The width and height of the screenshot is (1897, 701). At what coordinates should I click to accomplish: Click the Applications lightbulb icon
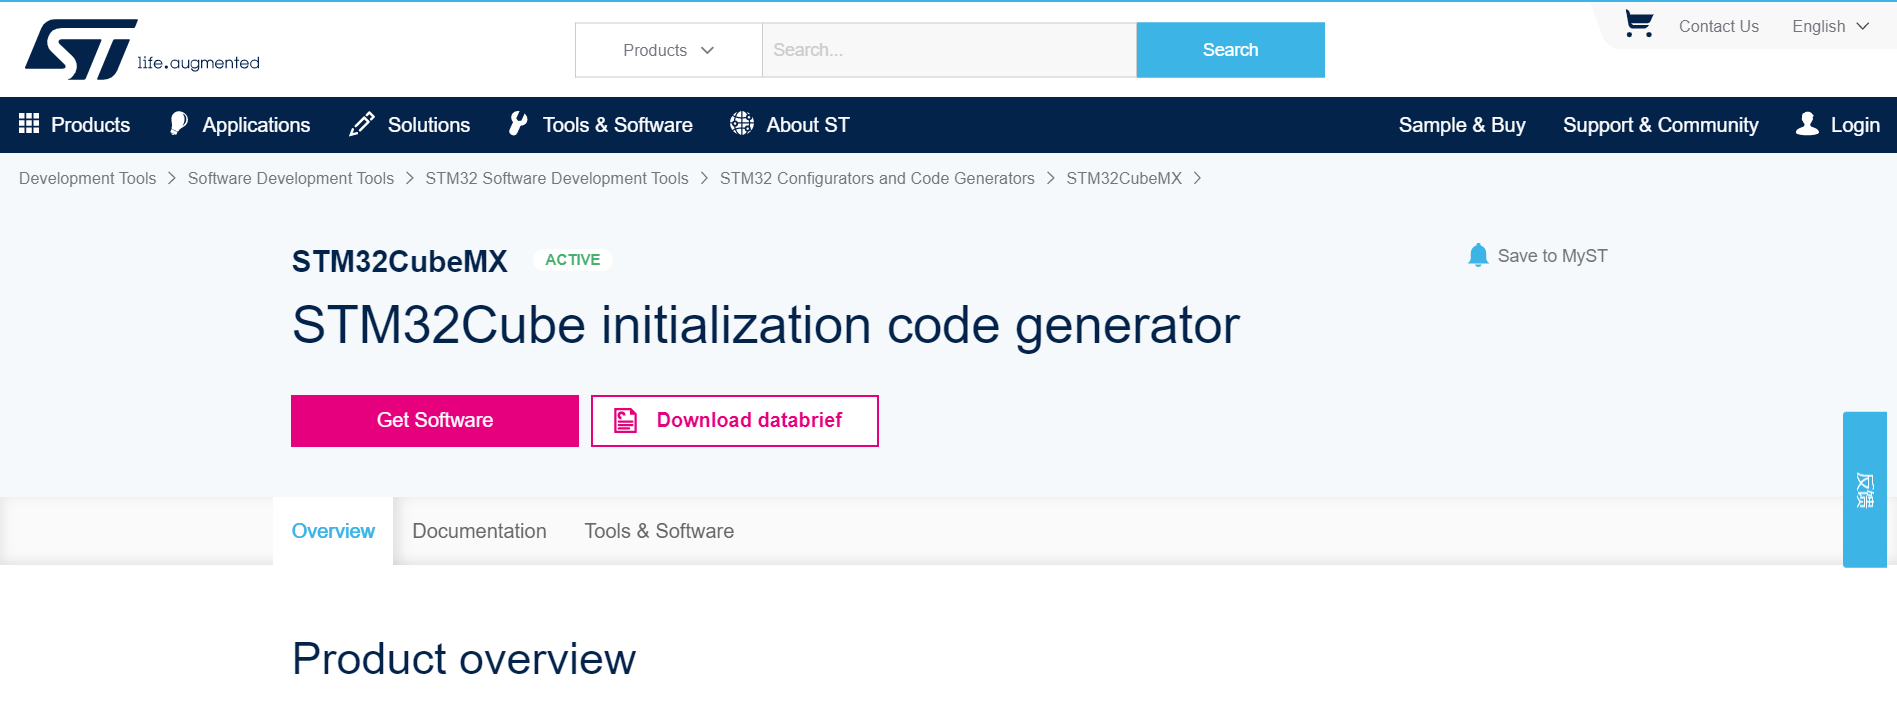[178, 123]
